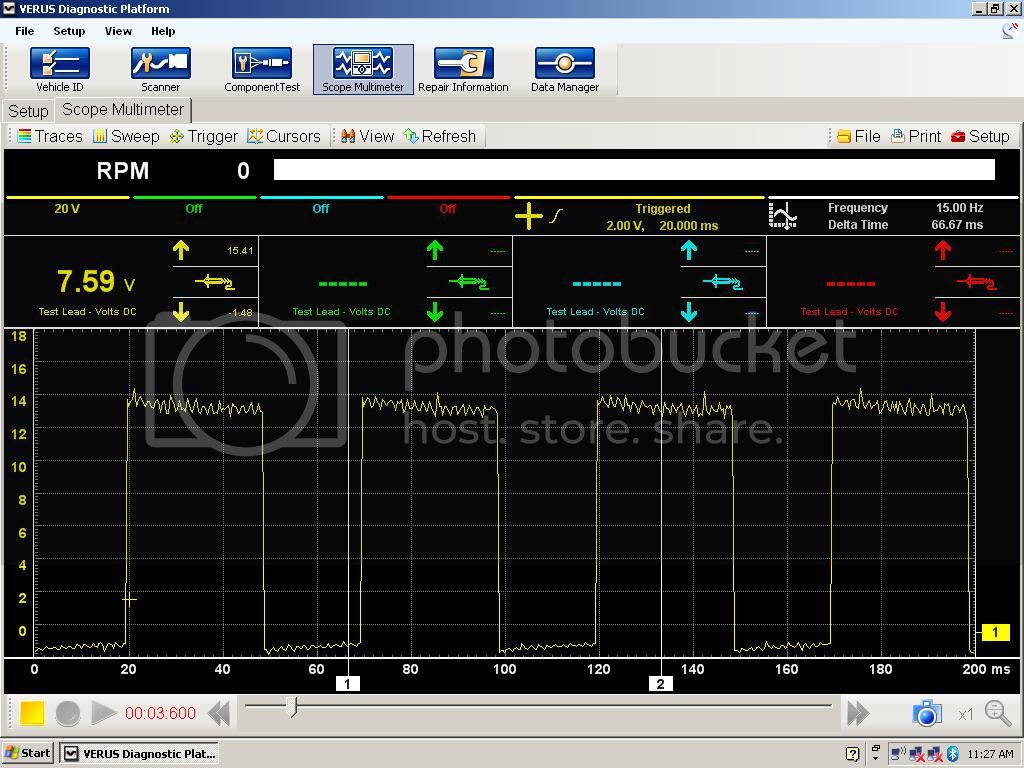The width and height of the screenshot is (1024, 768).
Task: Click the VERUS Diagnostic Platform taskbar button
Action: (140, 753)
